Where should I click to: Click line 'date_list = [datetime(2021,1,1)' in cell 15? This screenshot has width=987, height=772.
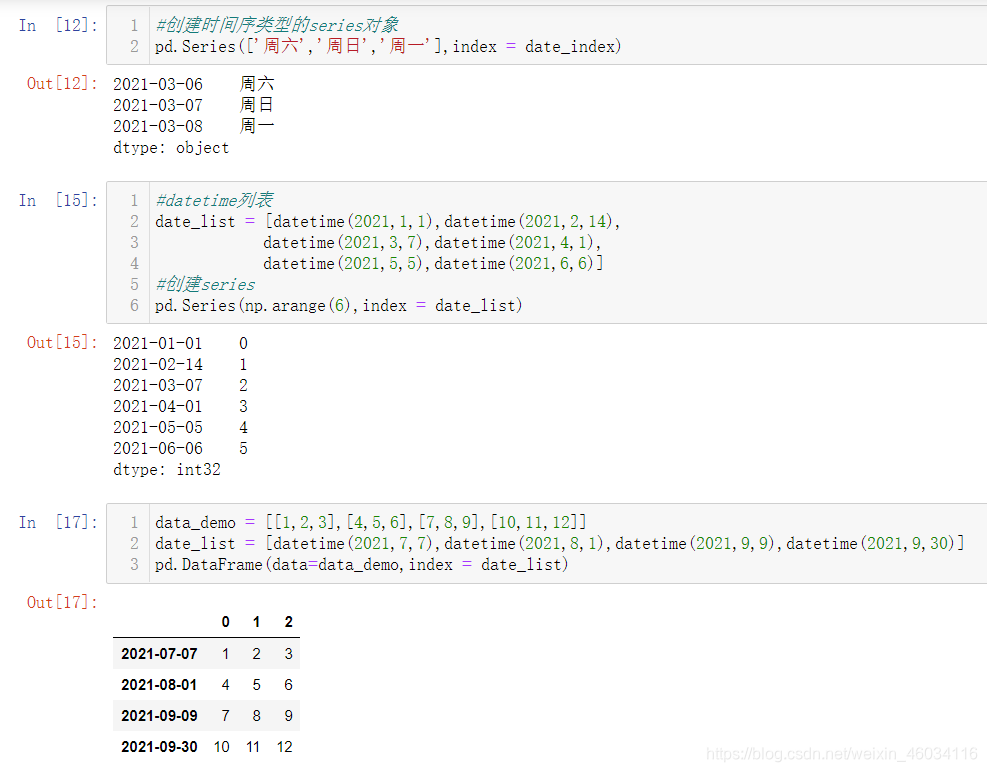[388, 222]
